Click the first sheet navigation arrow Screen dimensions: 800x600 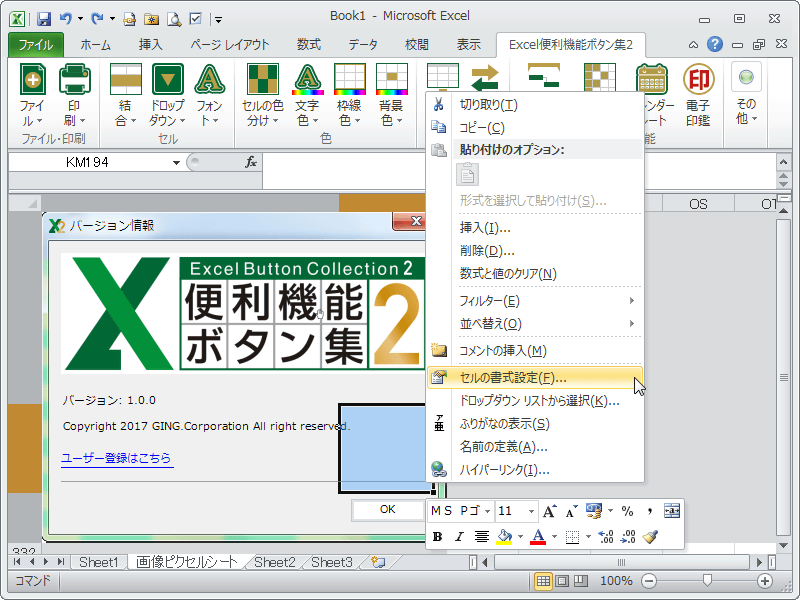[x=17, y=562]
